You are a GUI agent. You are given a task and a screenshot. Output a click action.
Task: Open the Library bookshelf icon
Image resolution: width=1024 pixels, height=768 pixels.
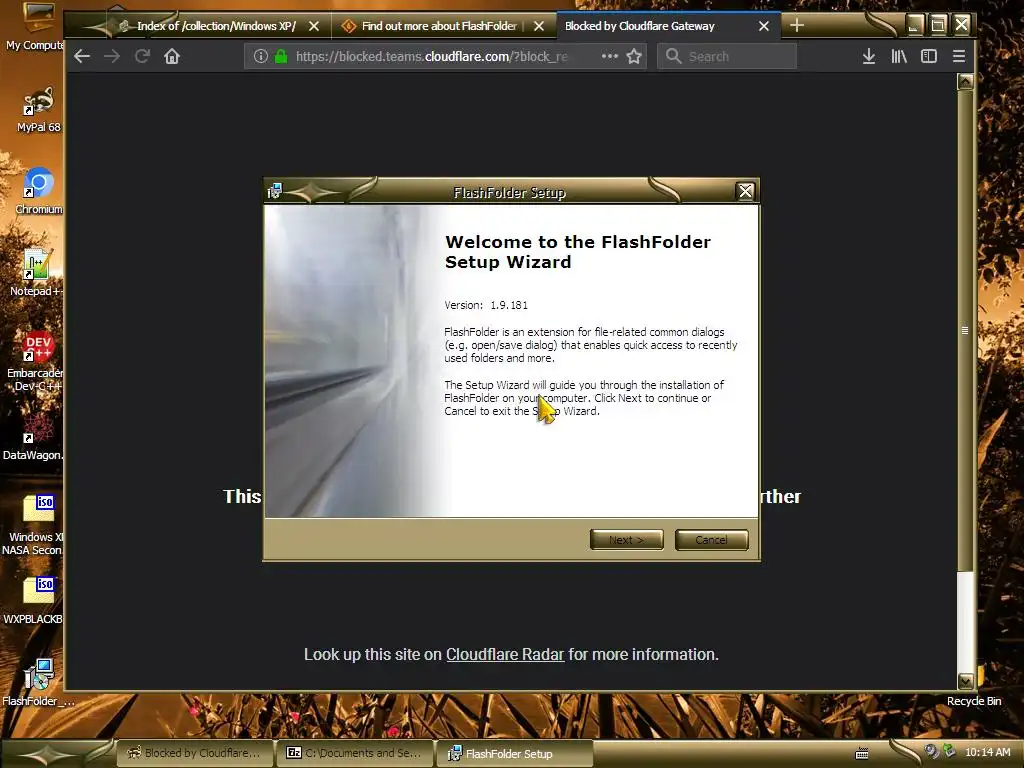(899, 56)
